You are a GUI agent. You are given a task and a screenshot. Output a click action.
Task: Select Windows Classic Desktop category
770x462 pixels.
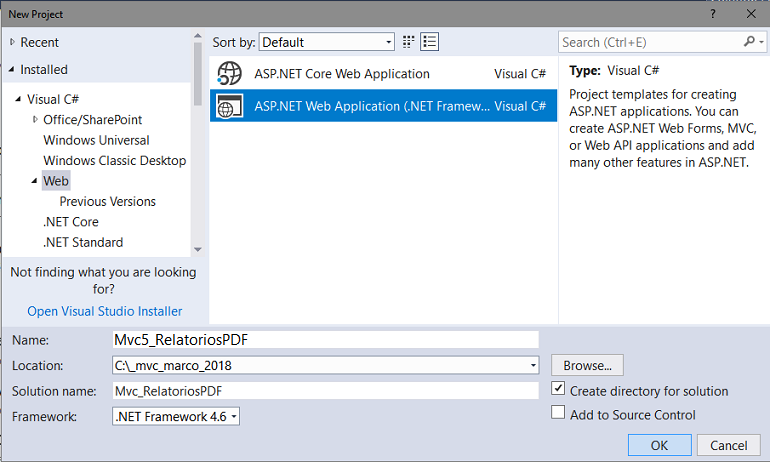click(114, 160)
